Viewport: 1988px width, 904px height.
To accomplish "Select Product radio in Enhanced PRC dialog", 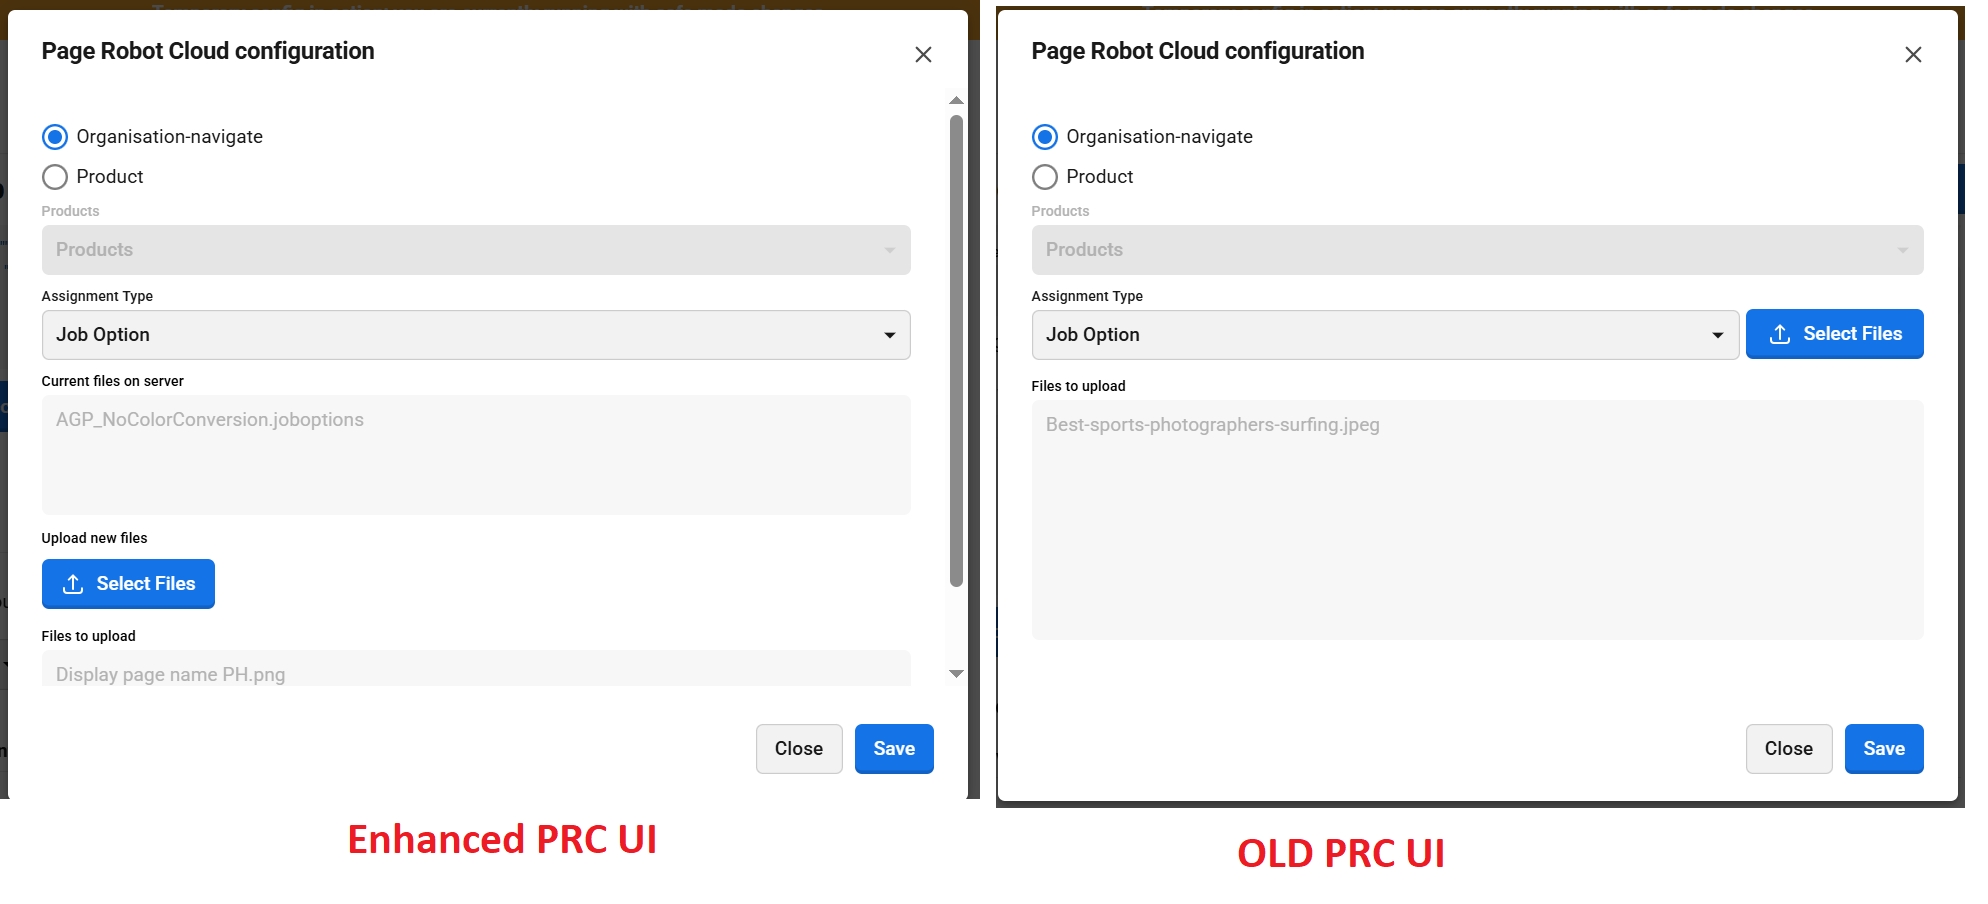I will click(55, 177).
